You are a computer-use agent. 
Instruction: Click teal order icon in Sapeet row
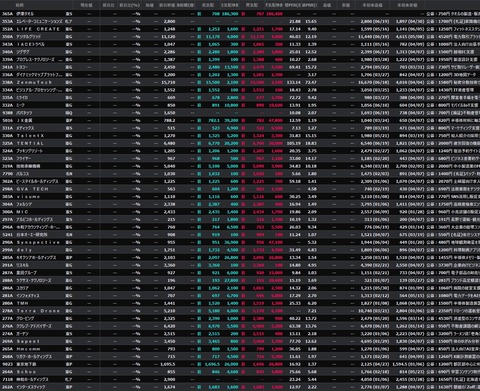(x=199, y=341)
